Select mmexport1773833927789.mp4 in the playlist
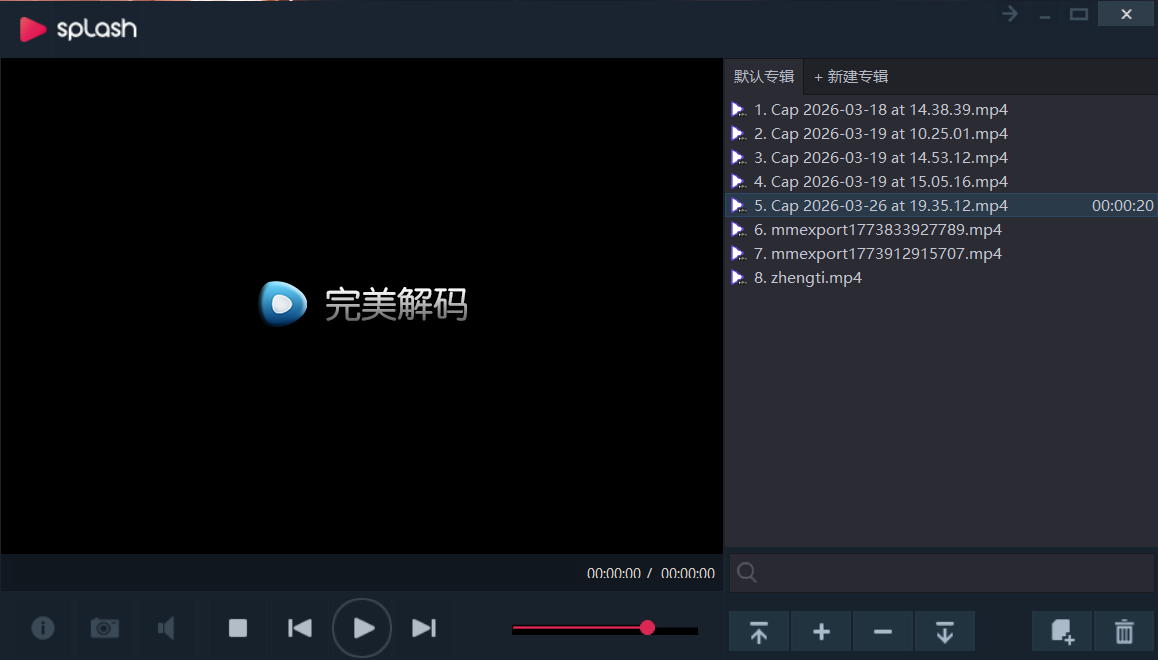This screenshot has height=660, width=1158. 878,229
